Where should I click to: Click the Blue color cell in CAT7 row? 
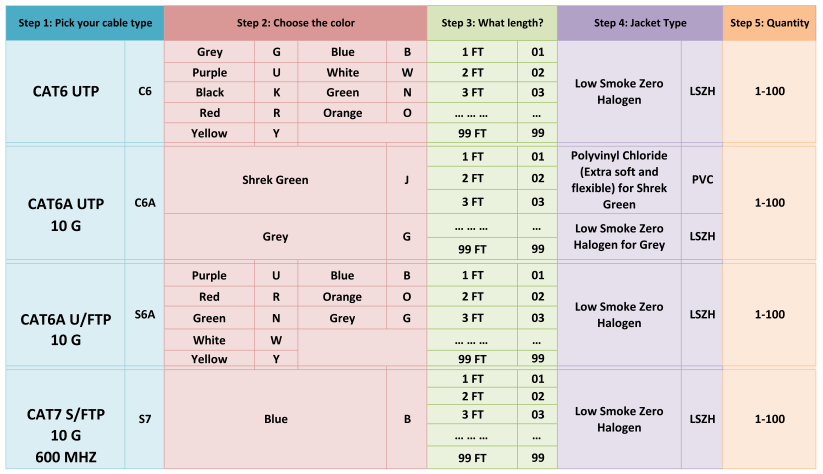point(275,419)
